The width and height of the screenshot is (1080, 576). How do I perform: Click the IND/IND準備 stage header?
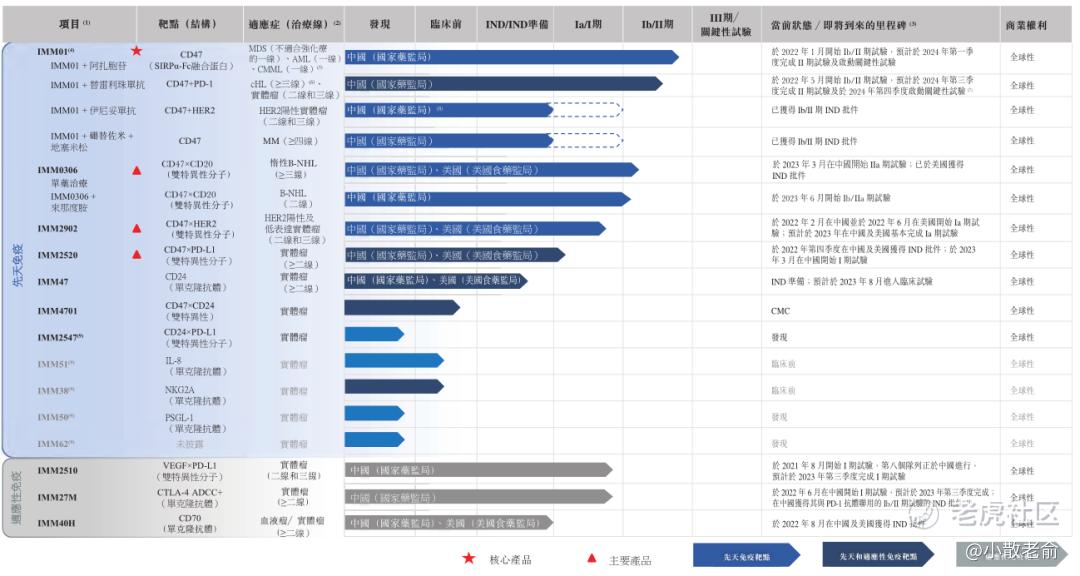(517, 24)
